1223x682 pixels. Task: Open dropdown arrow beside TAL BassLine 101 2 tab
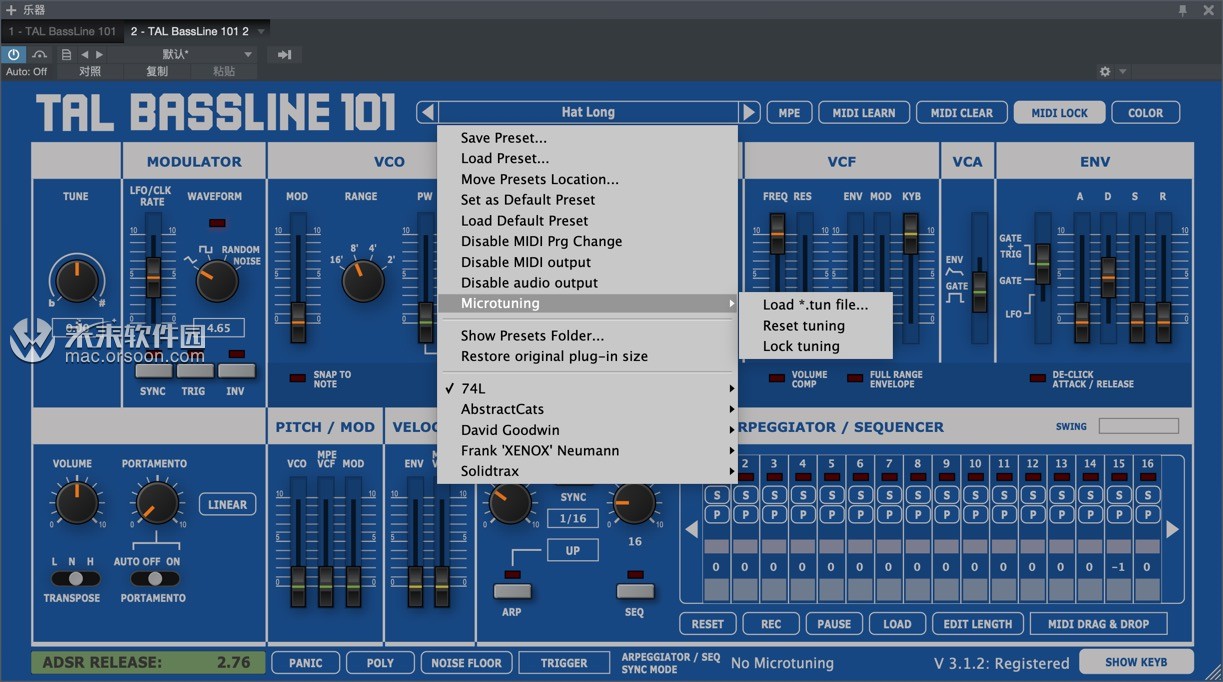(261, 31)
